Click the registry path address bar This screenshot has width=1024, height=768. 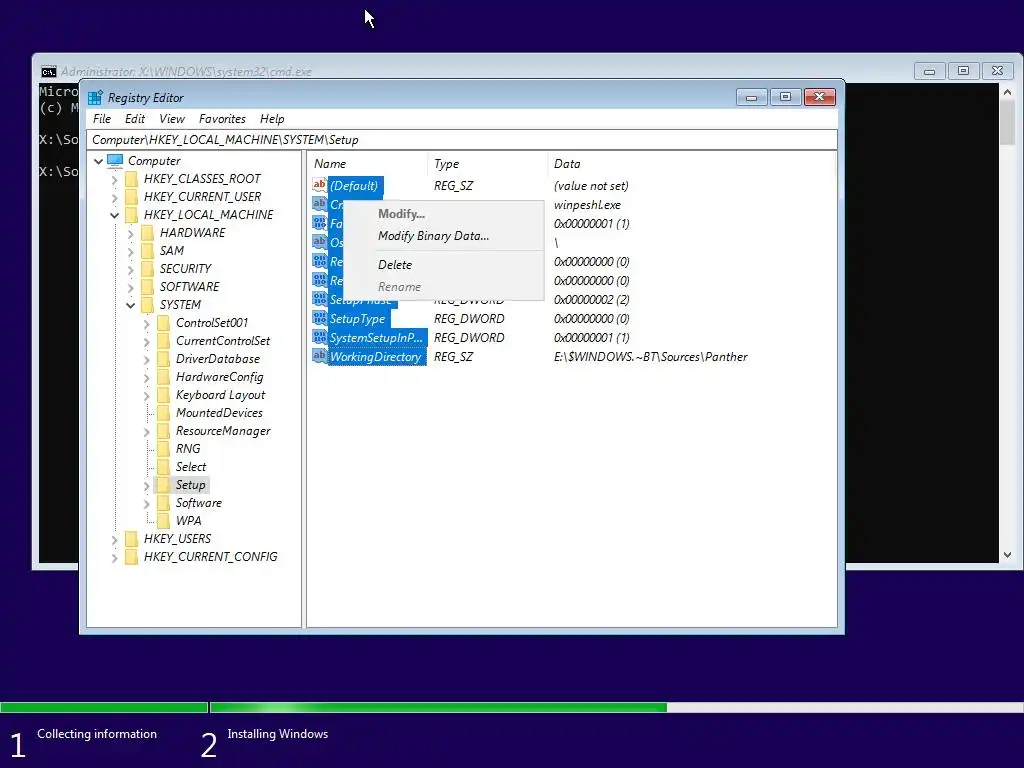pos(462,140)
